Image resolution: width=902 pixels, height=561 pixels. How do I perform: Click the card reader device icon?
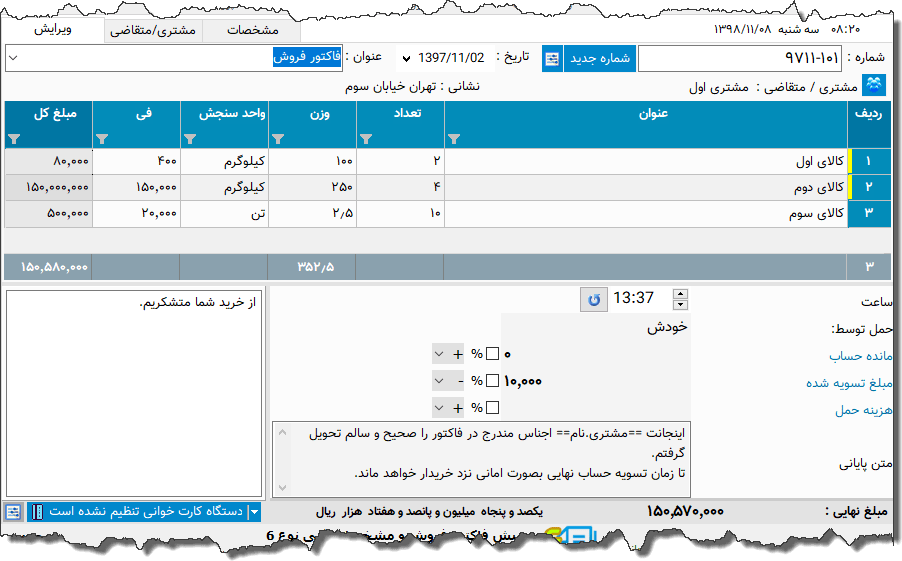(37, 511)
